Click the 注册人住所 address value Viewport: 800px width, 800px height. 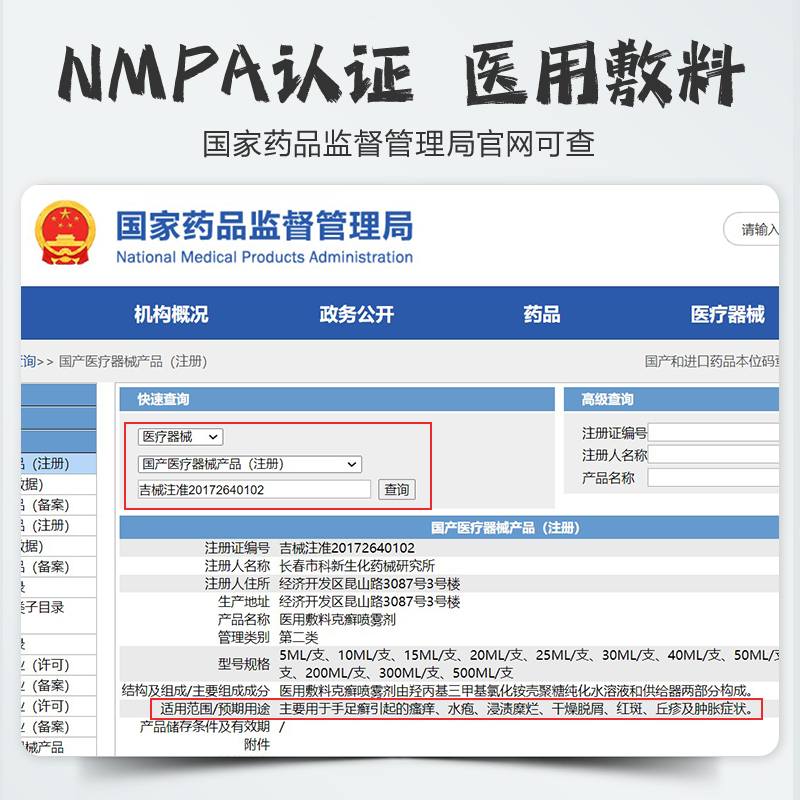click(x=370, y=584)
